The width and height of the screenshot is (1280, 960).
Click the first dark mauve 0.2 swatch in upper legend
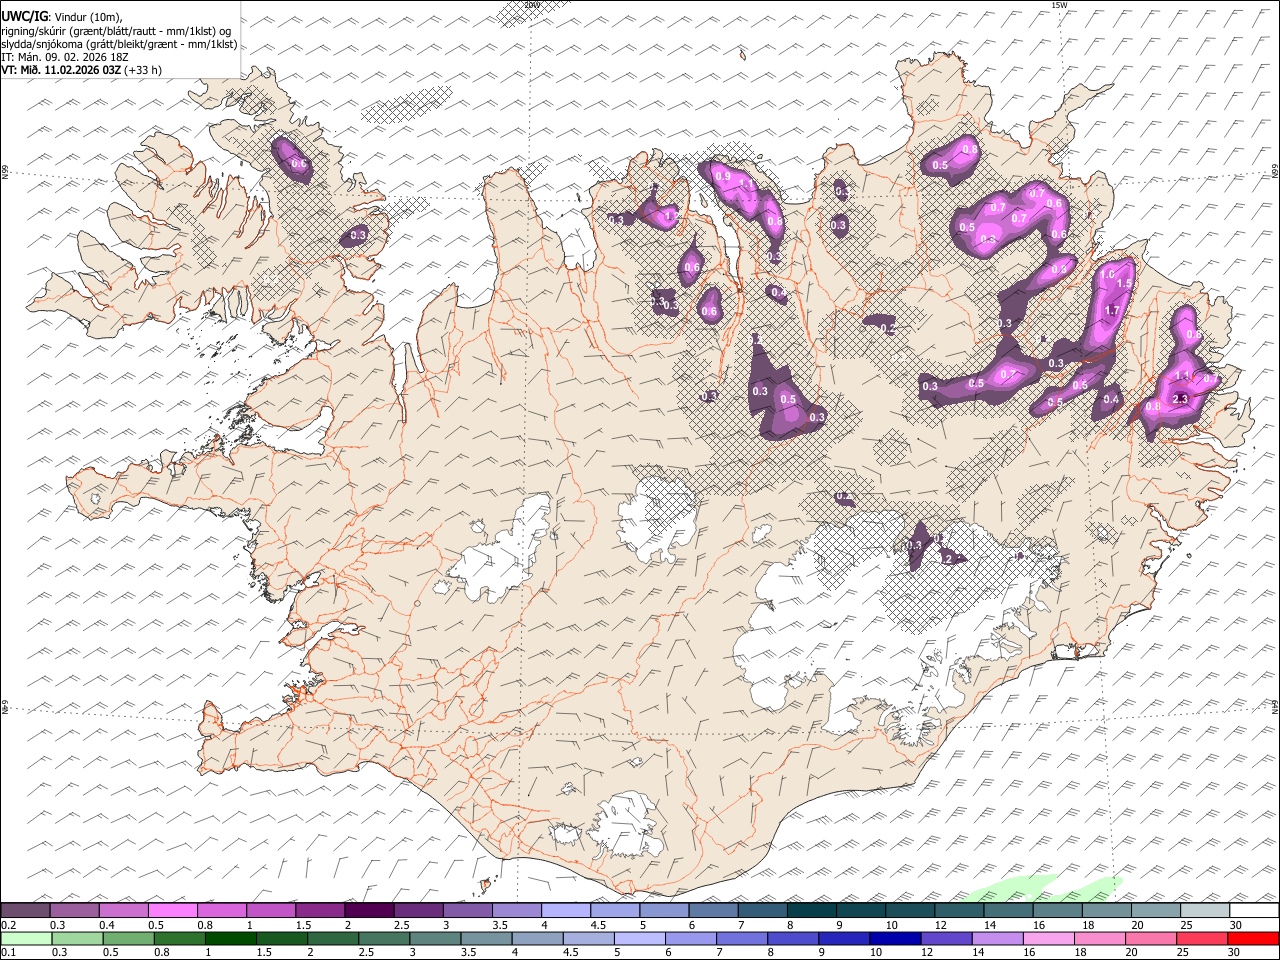tap(25, 910)
